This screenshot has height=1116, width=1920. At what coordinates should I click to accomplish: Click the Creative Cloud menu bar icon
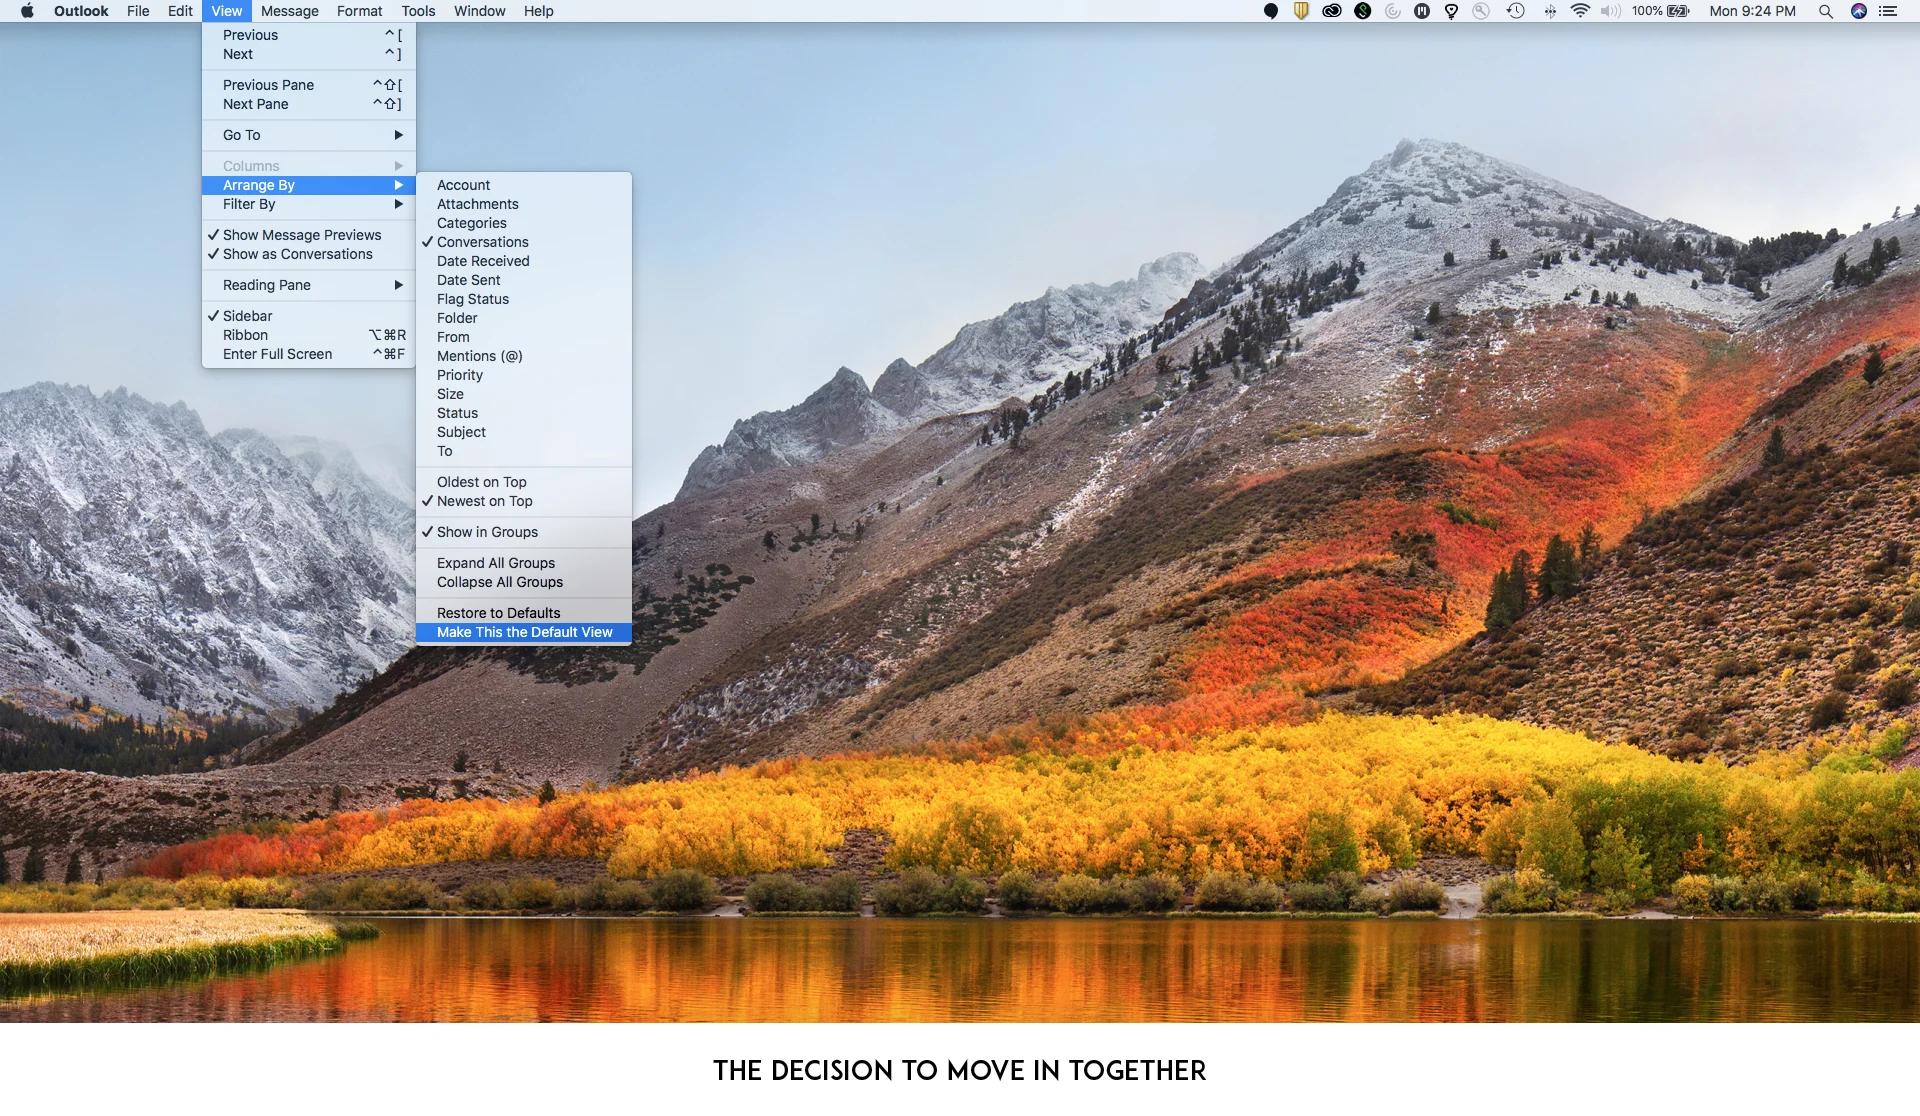[1331, 11]
